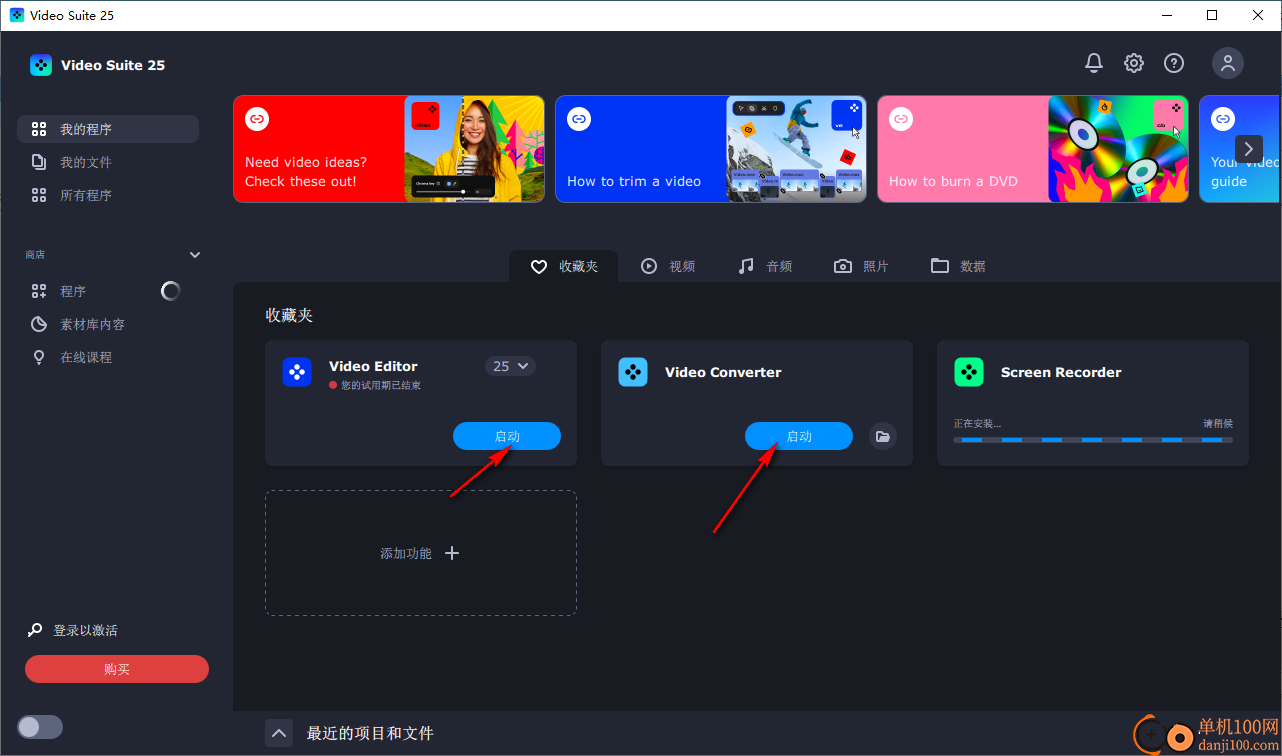Switch to the 照片 tab
Image resolution: width=1282 pixels, height=756 pixels.
pos(862,266)
